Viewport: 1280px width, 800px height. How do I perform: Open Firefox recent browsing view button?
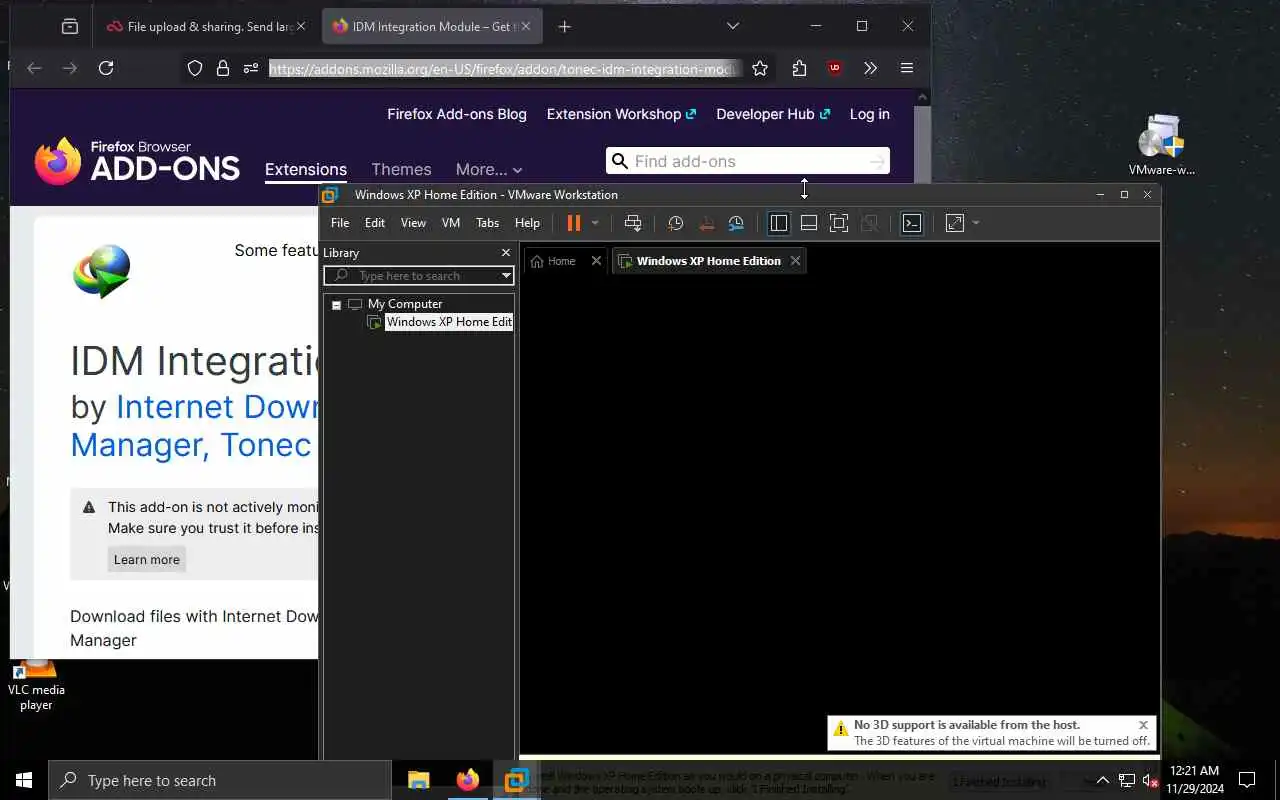69,27
